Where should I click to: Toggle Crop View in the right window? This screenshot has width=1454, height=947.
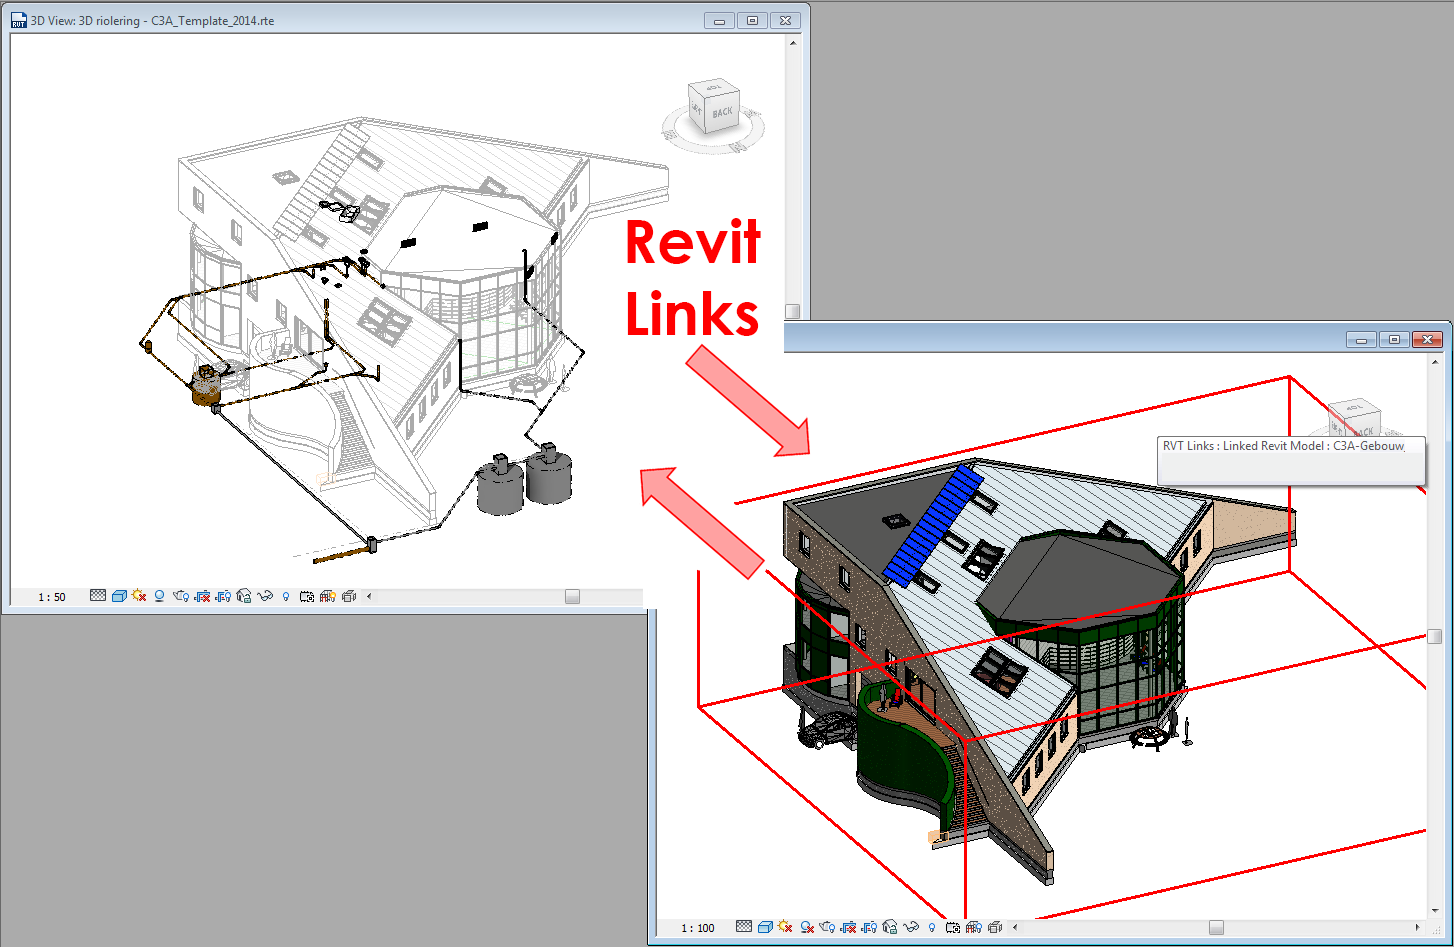[x=848, y=927]
